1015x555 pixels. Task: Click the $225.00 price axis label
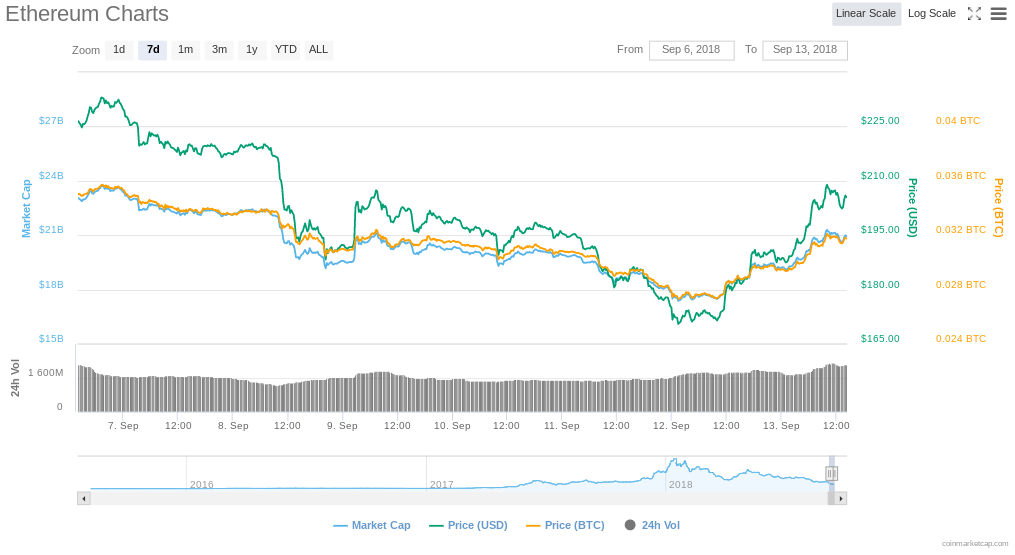pos(880,120)
